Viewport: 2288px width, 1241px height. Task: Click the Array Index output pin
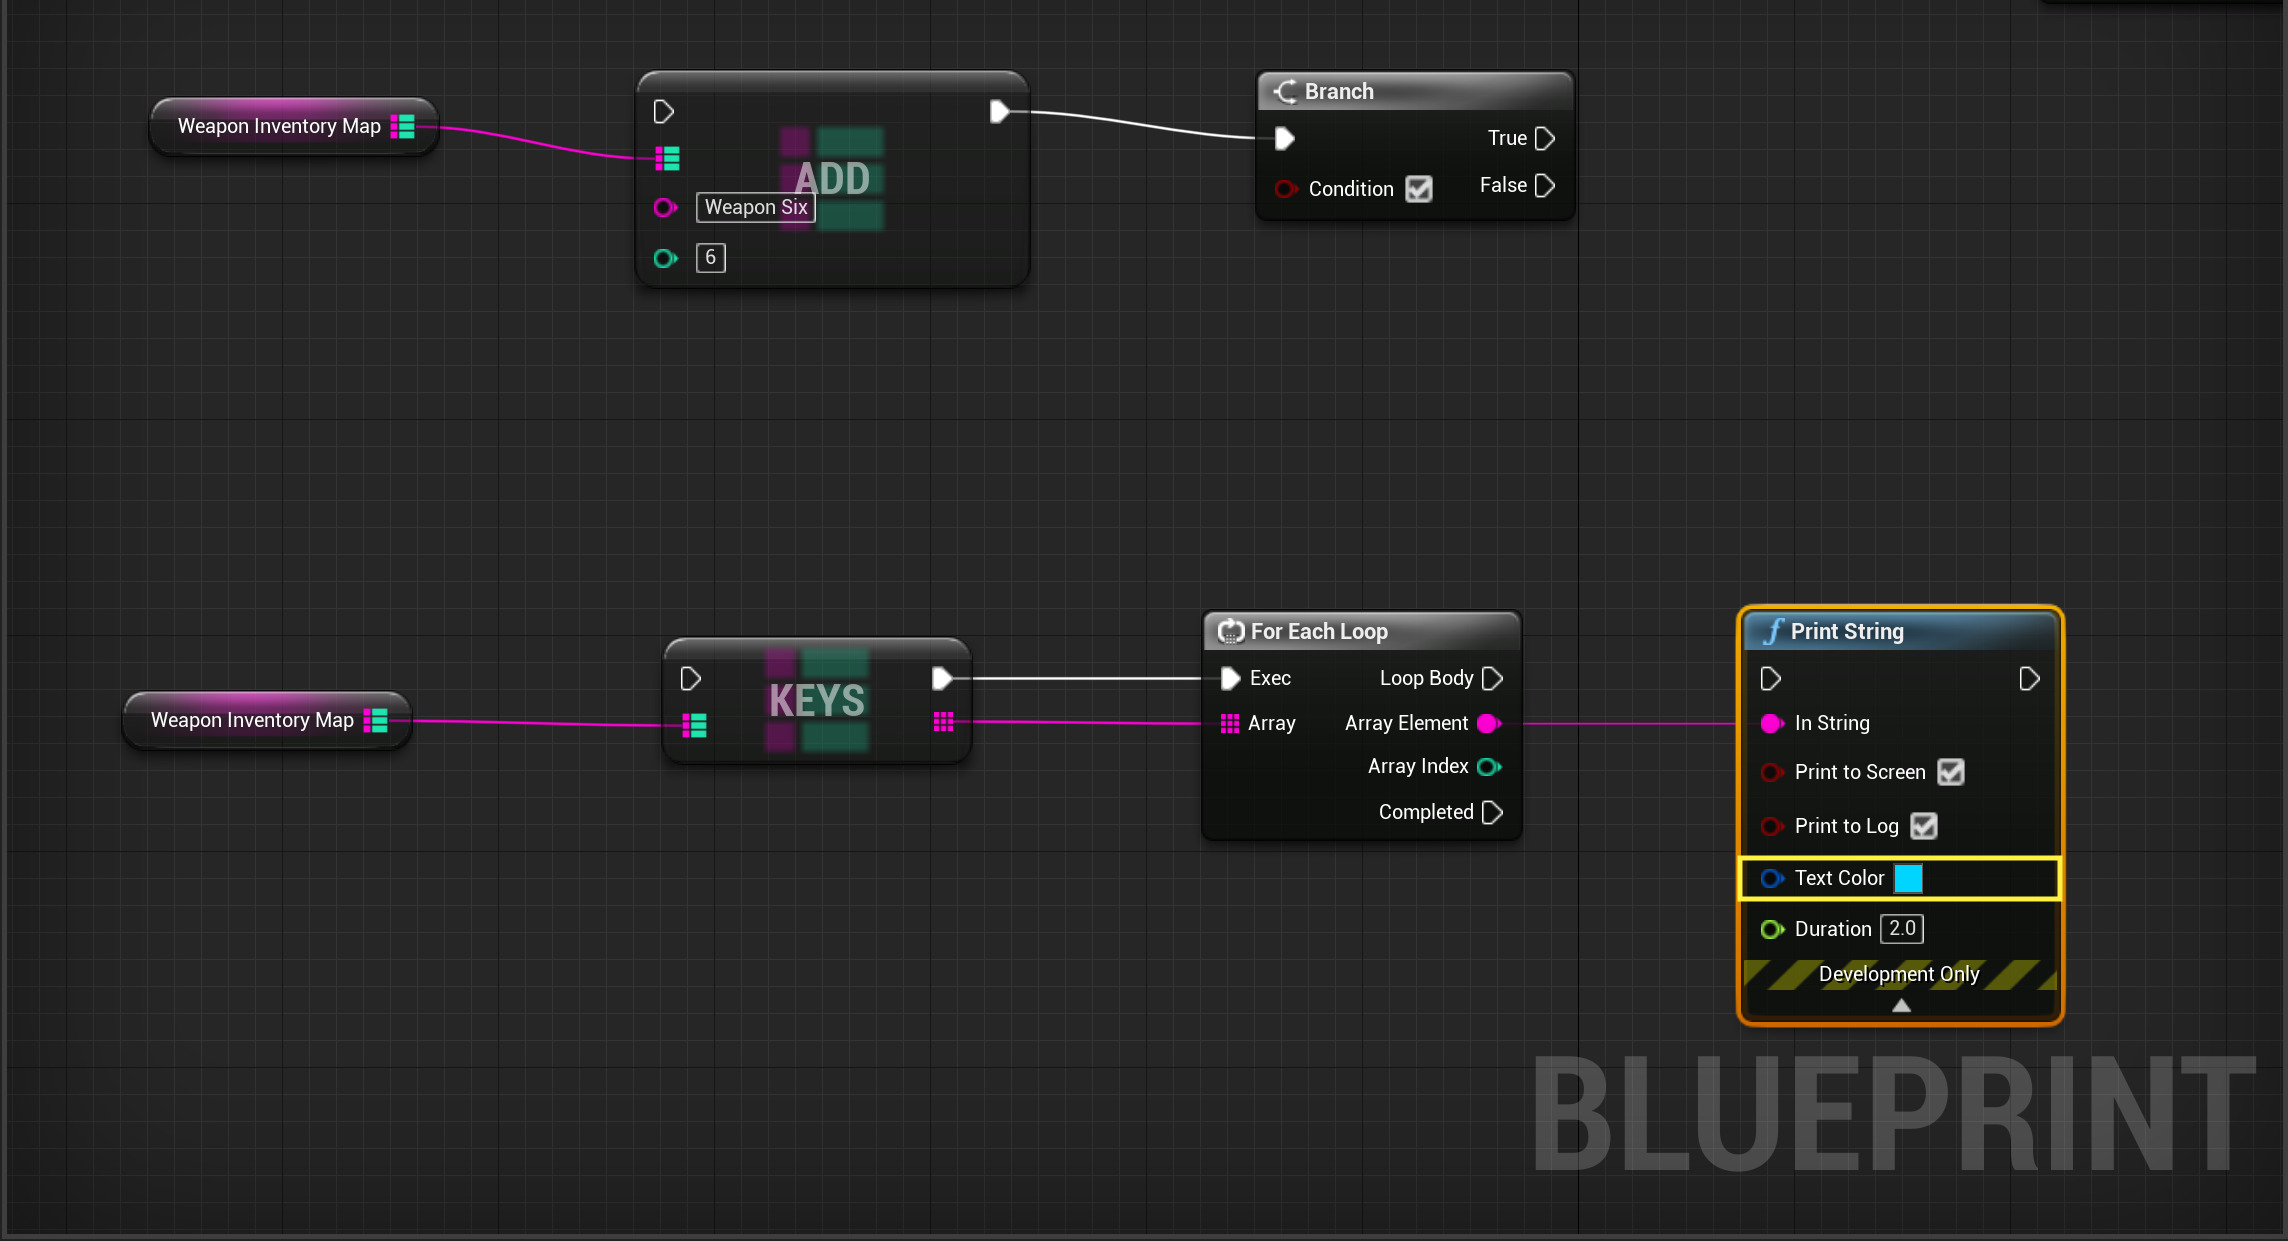point(1489,767)
